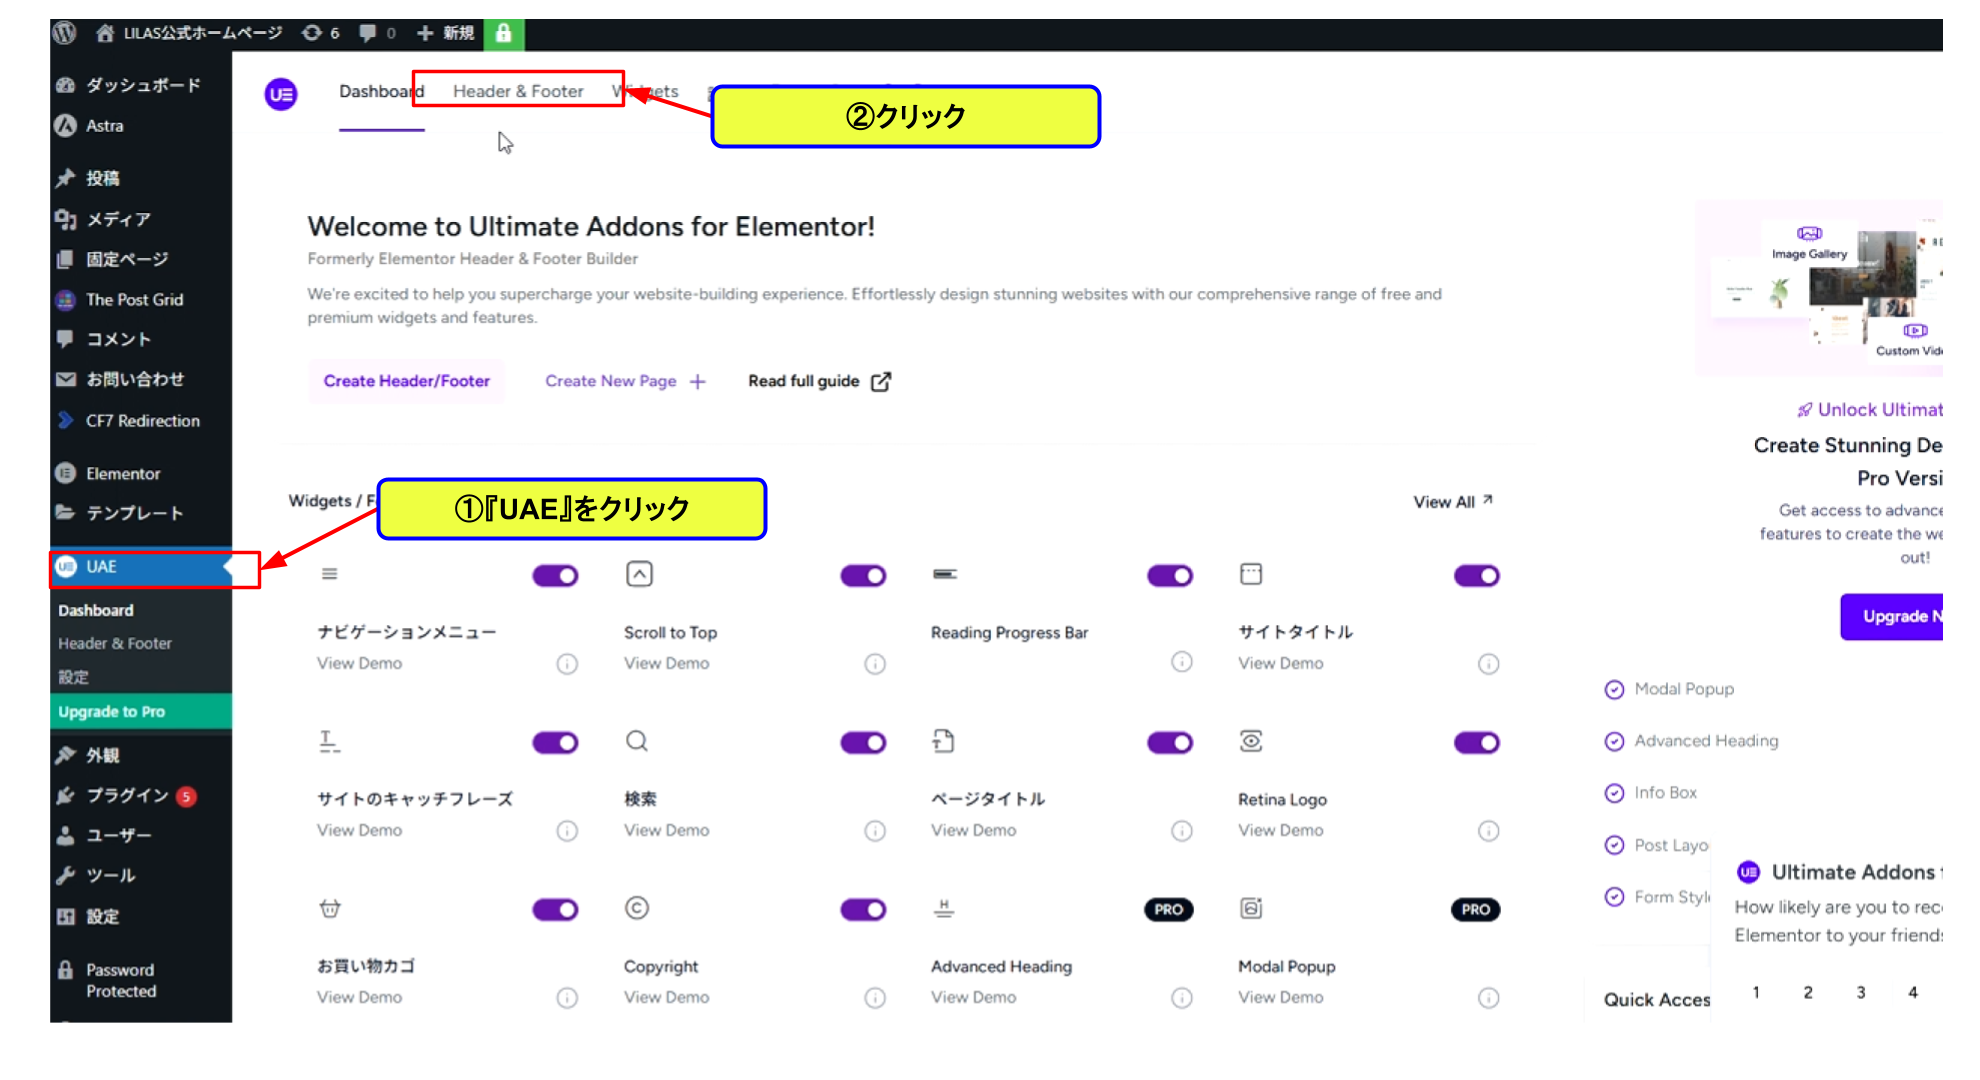This screenshot has height=1080, width=1980.
Task: Click info icon for ナビゲーションメニュー
Action: [567, 664]
